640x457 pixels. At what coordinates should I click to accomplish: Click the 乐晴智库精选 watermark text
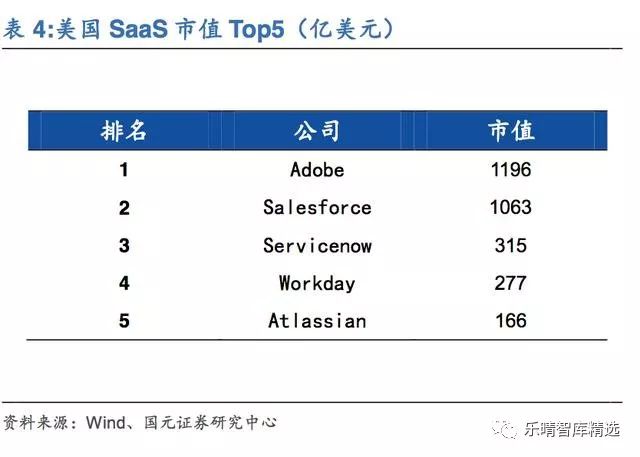[572, 429]
